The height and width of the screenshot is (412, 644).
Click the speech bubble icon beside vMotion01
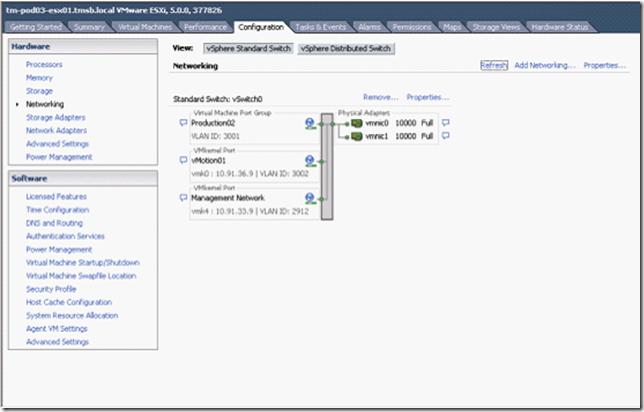(183, 160)
